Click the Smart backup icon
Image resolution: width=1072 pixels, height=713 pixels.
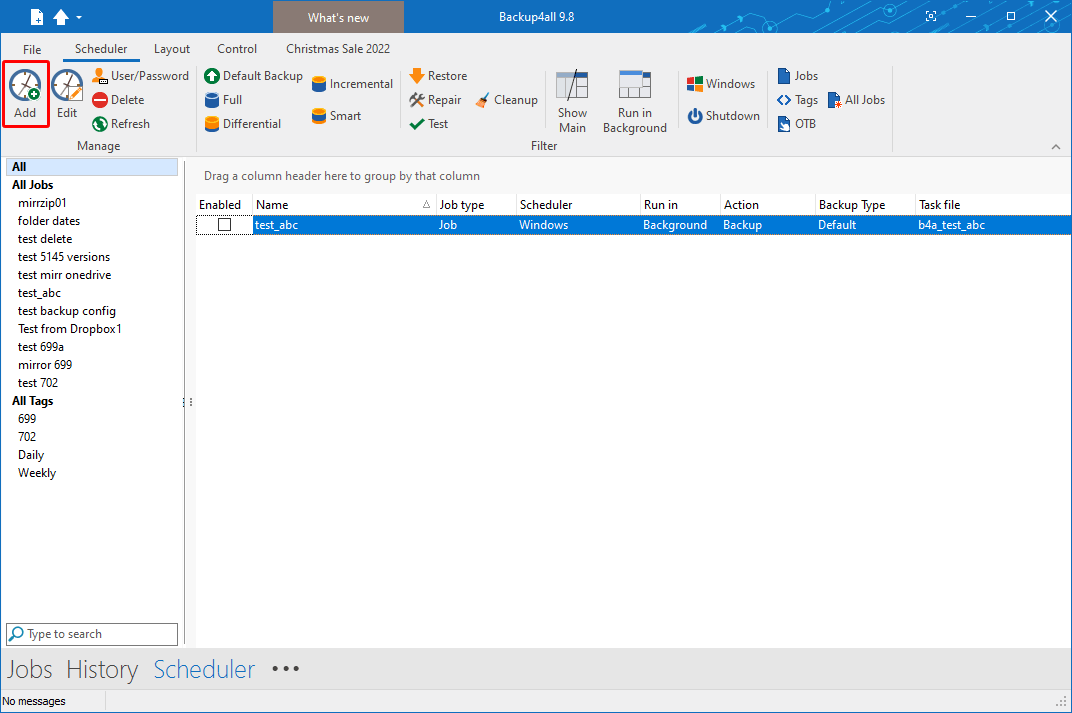[x=335, y=115]
